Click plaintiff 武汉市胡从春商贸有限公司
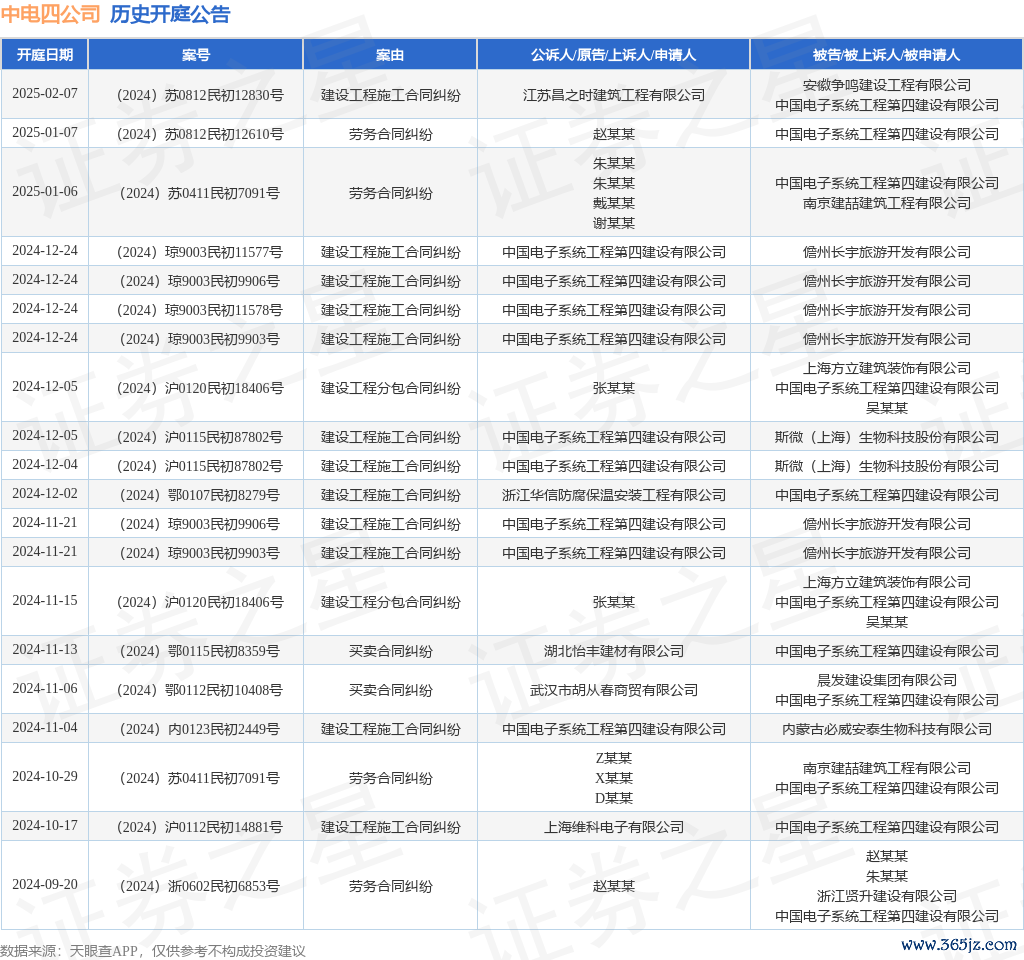The height and width of the screenshot is (960, 1024). coord(613,690)
